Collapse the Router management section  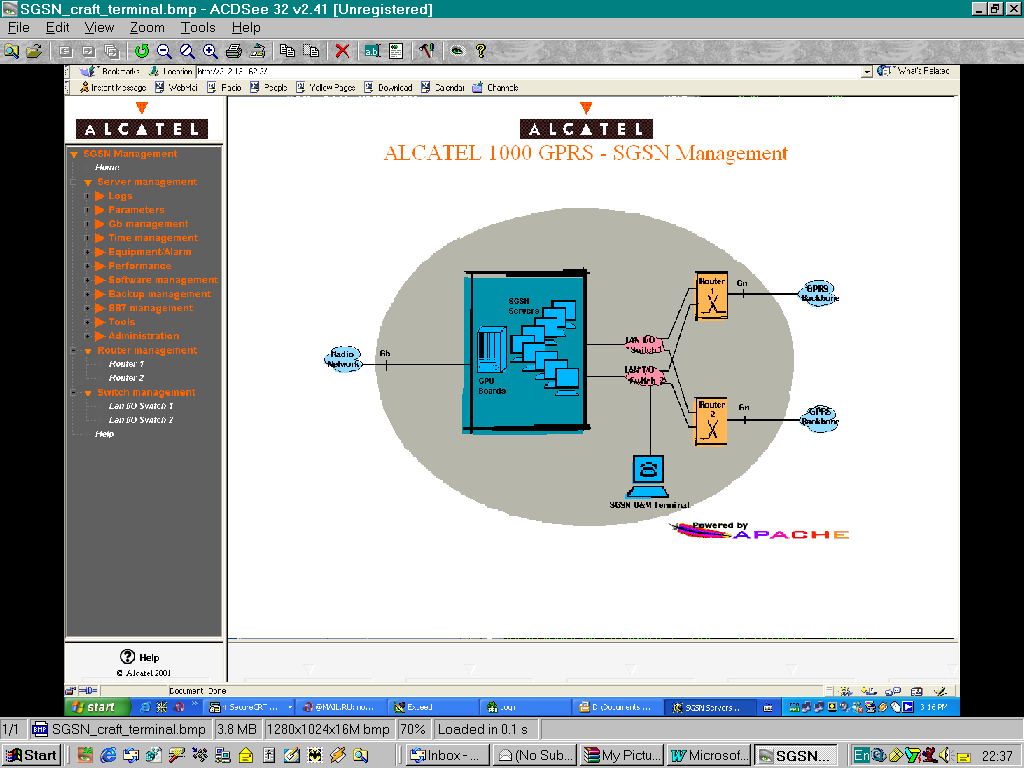74,351
